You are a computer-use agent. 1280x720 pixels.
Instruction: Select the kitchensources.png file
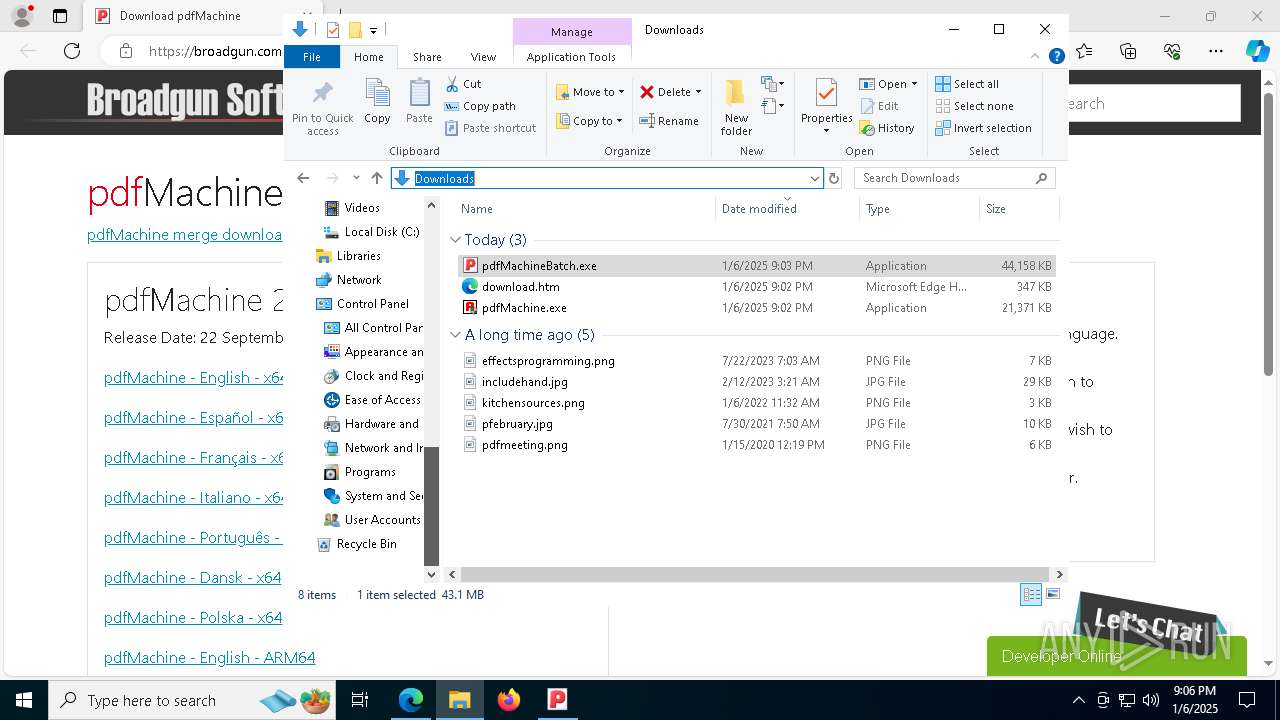[x=757, y=403]
